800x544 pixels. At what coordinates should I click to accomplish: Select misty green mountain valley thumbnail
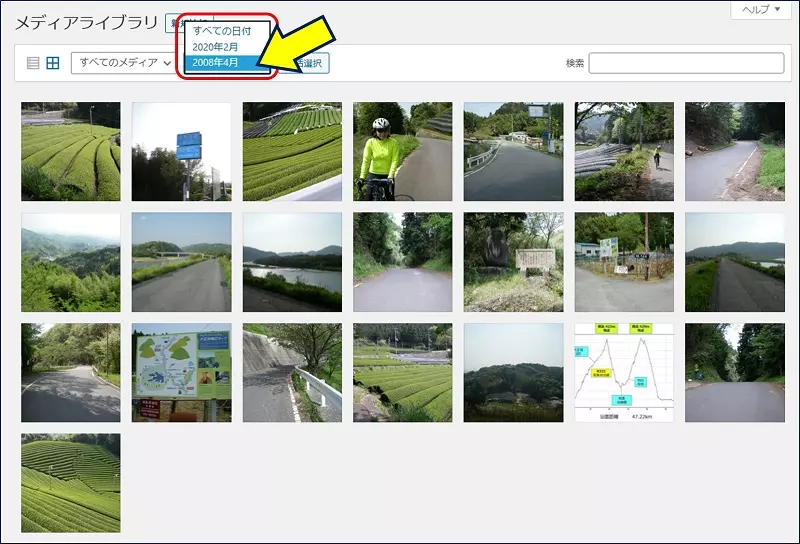point(71,262)
